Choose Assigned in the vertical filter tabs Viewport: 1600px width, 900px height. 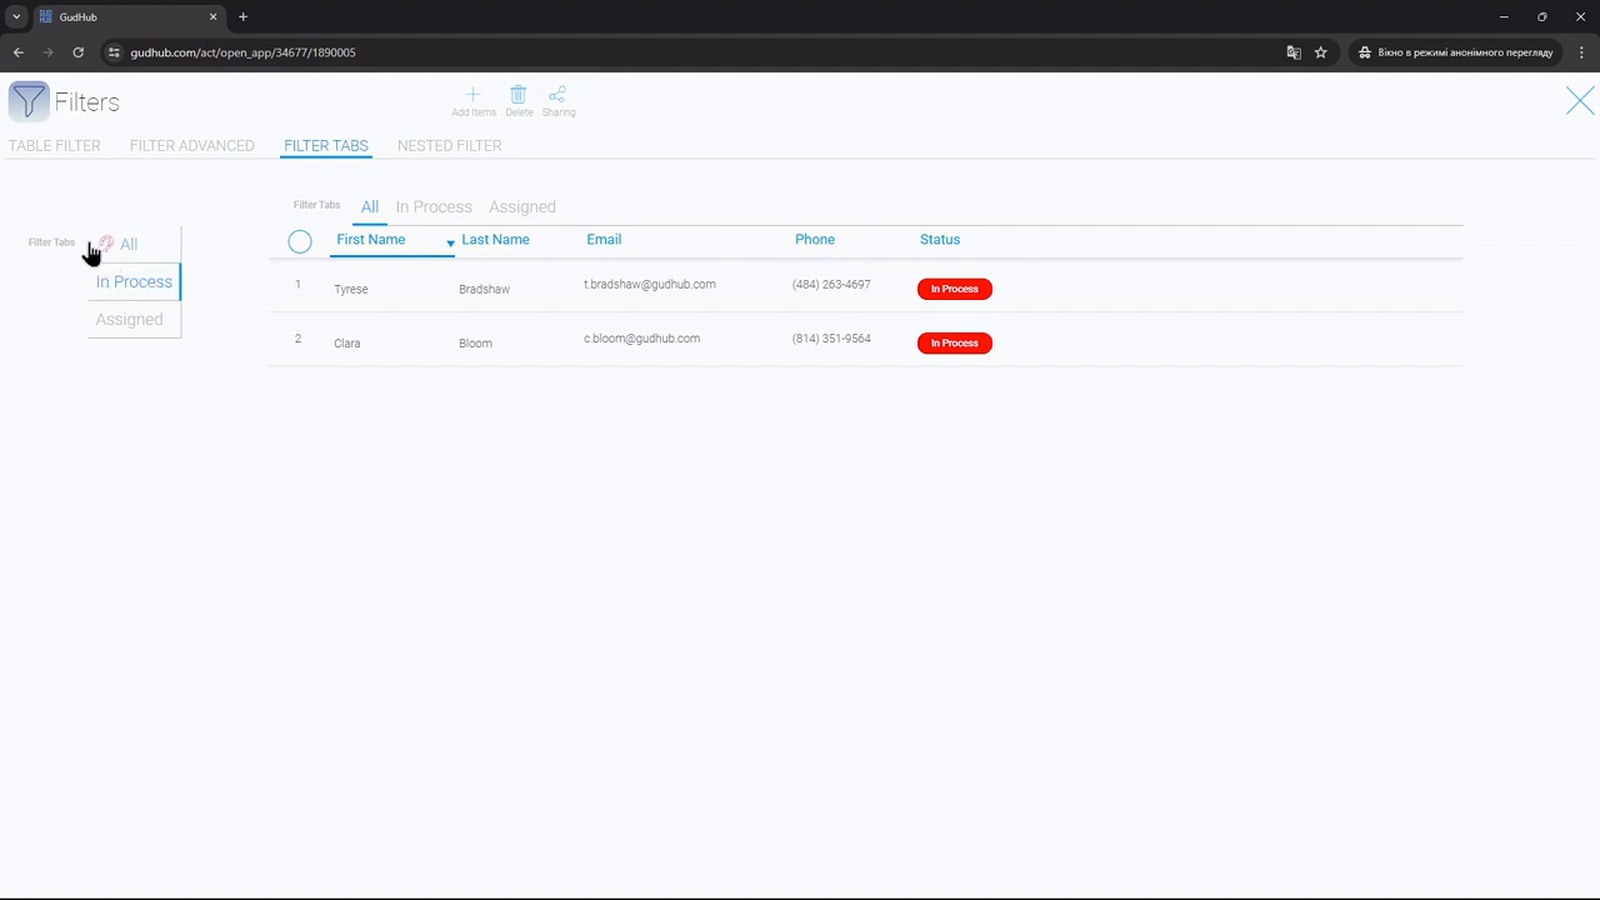pyautogui.click(x=129, y=319)
